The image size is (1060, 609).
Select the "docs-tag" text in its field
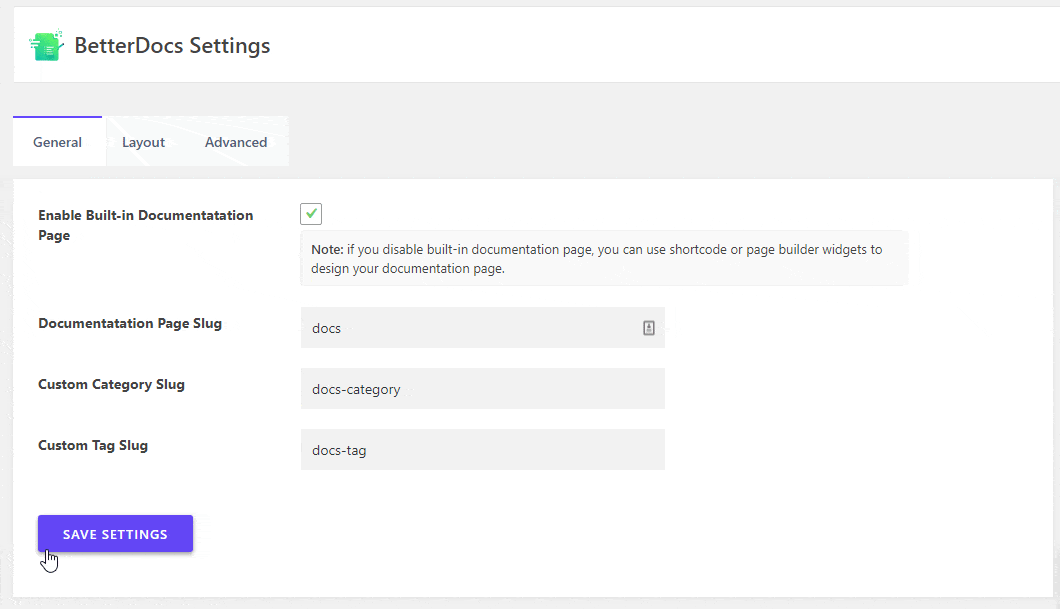click(340, 450)
